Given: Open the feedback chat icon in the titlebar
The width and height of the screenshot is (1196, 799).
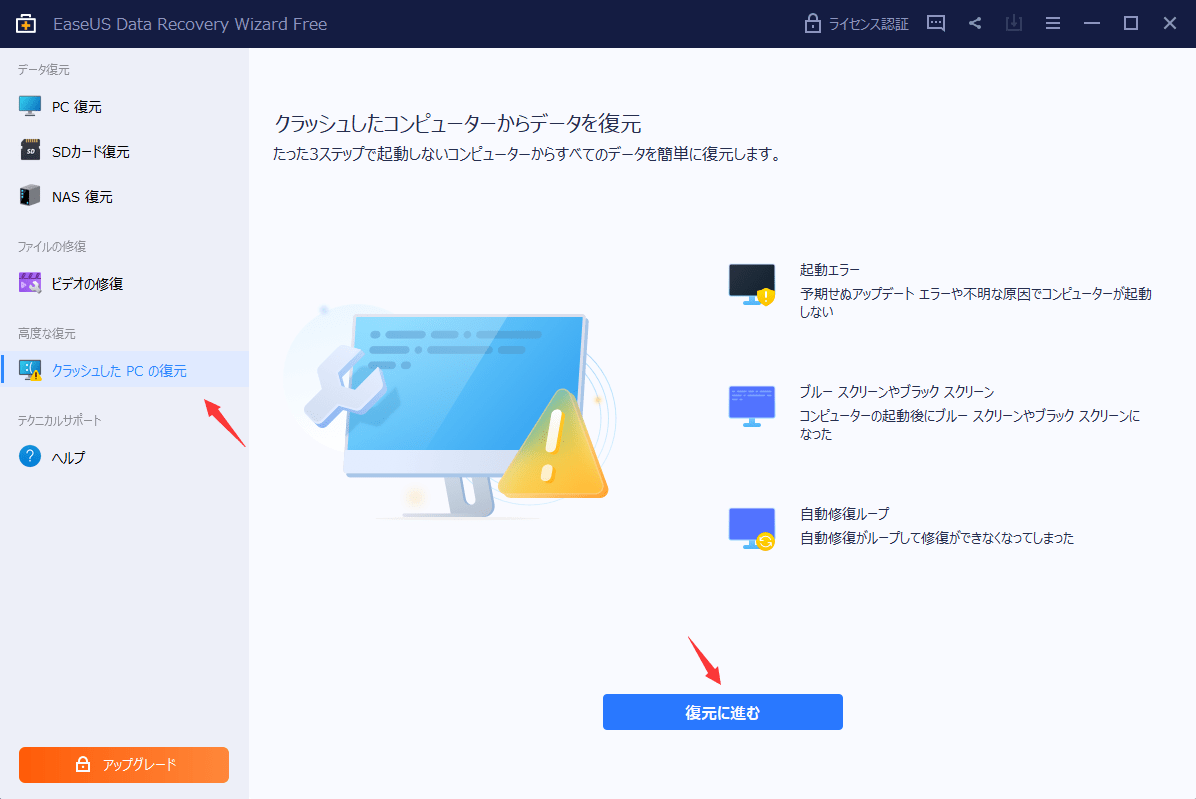Looking at the screenshot, I should (x=935, y=23).
